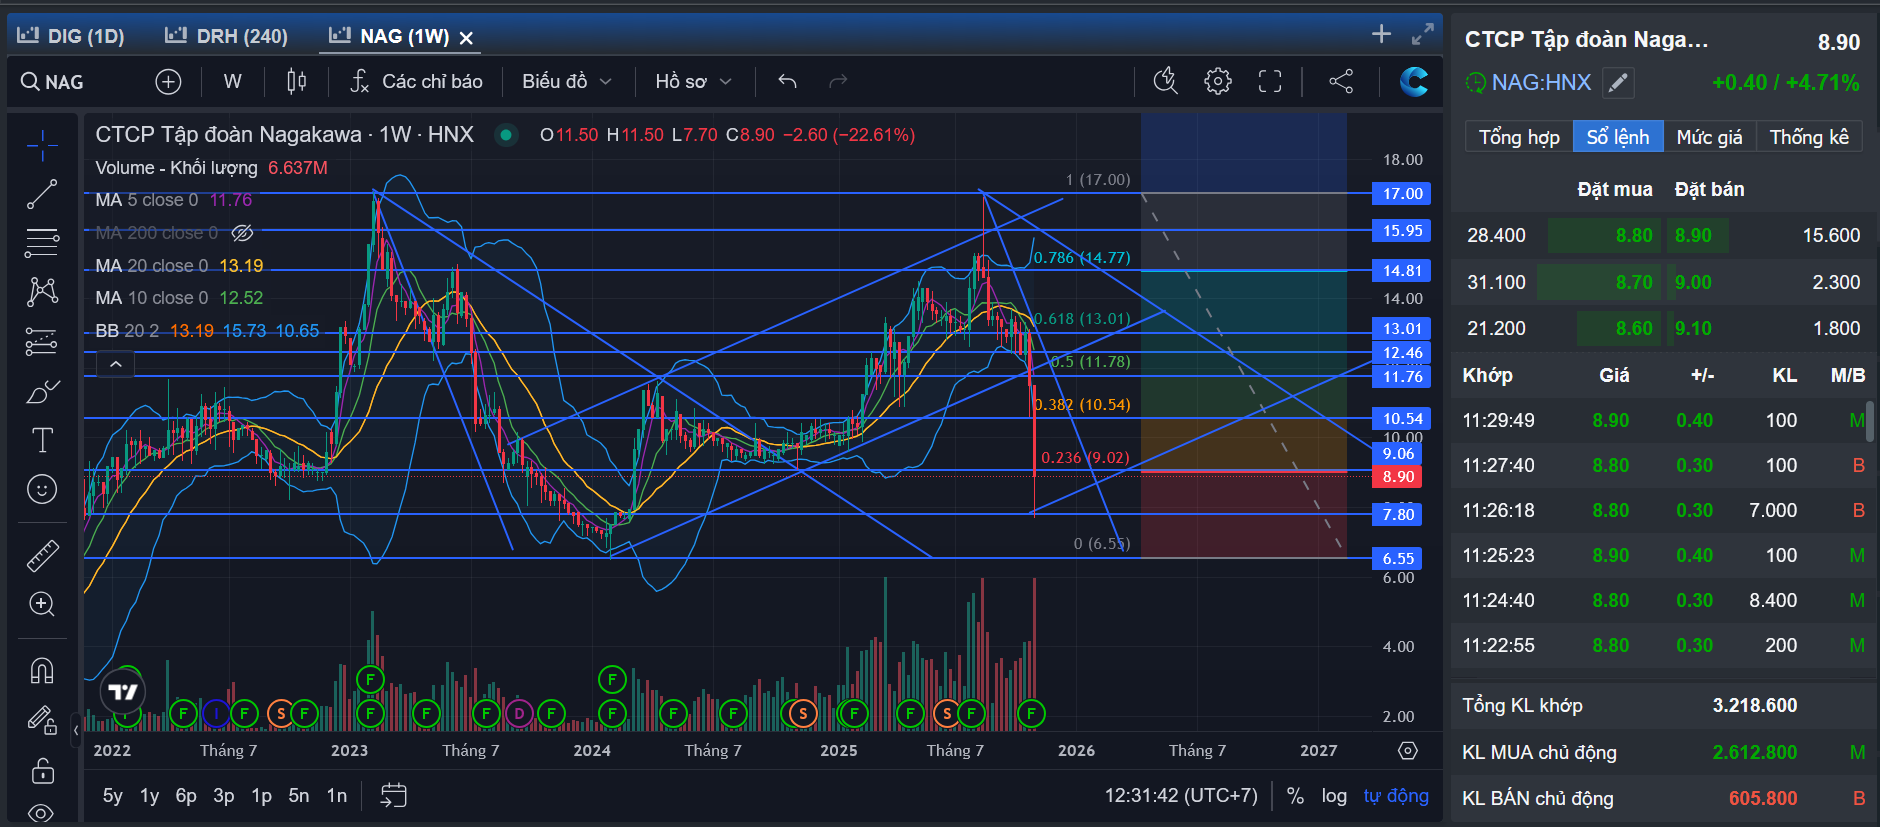Open the Tổng hợp tab
1880x827 pixels.
pos(1519,137)
